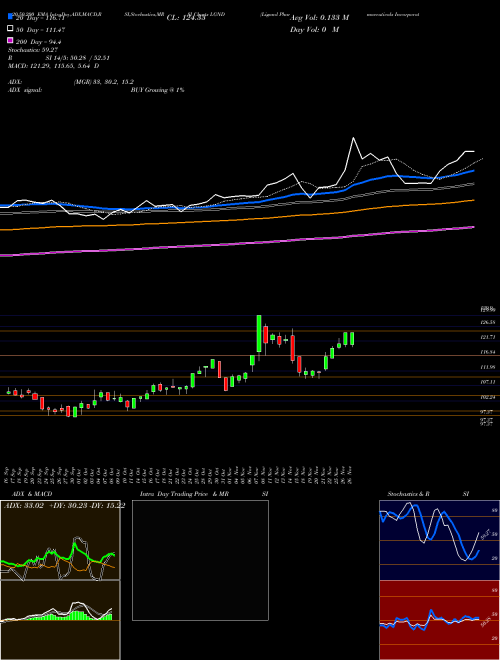Image resolution: width=500 pixels, height=660 pixels.
Task: Click the 'MACD: 121.29, 115.65, 5.64 D' readout
Action: click(x=53, y=66)
